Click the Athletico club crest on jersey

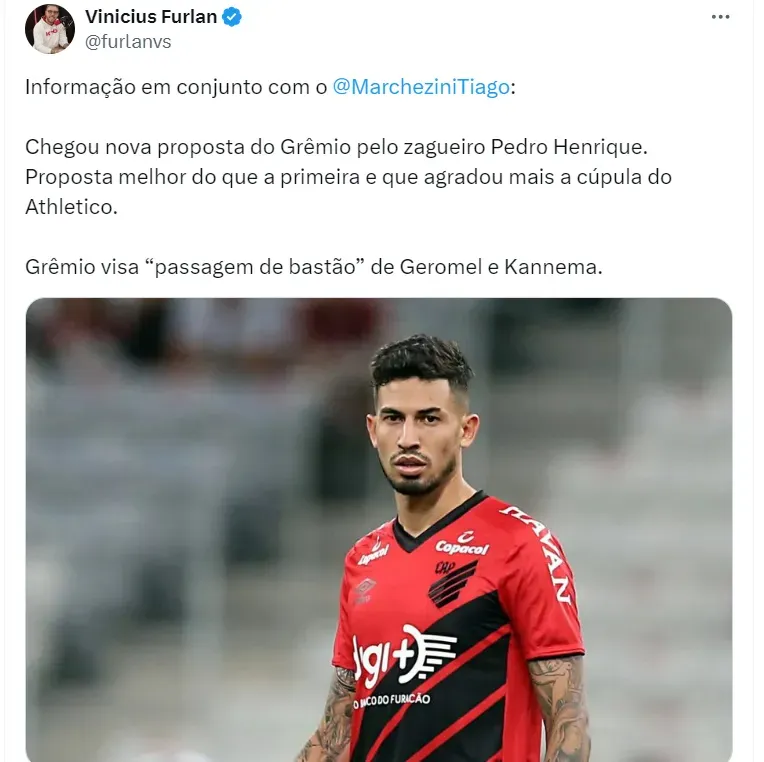[452, 583]
